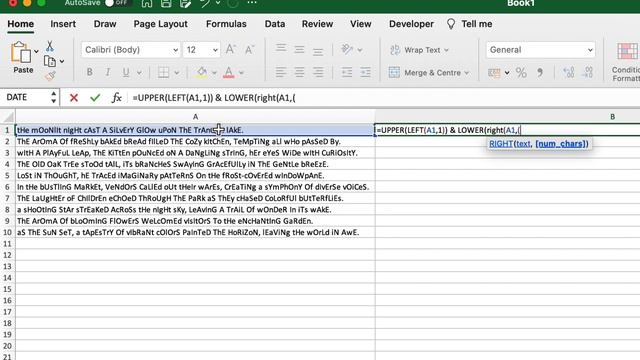Expand the Copy options arrow
Screen dimensions: 640x360
click(62, 61)
